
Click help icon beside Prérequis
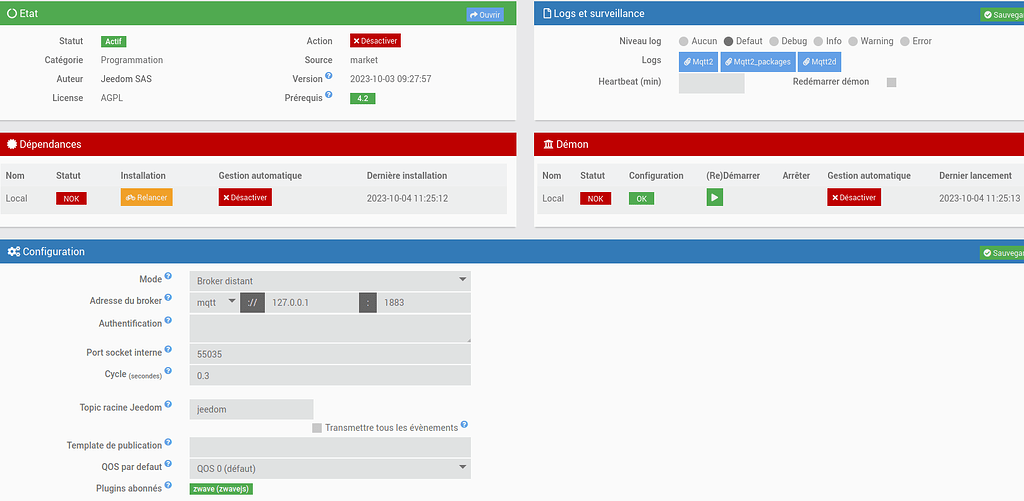click(x=328, y=95)
